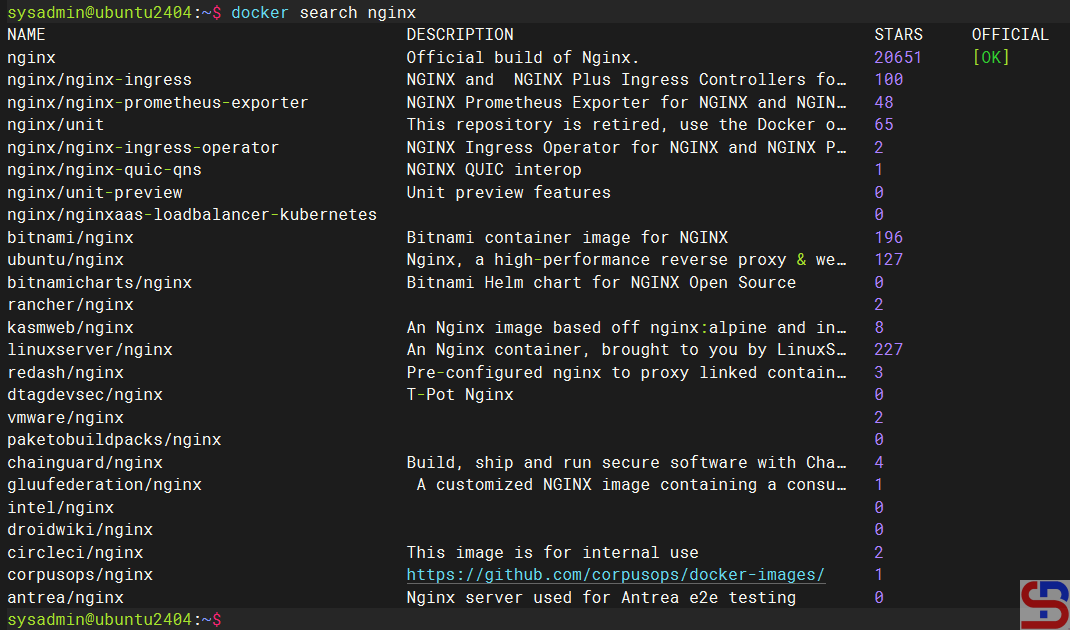
Task: Select the antrea/nginx image name
Action: [65, 598]
